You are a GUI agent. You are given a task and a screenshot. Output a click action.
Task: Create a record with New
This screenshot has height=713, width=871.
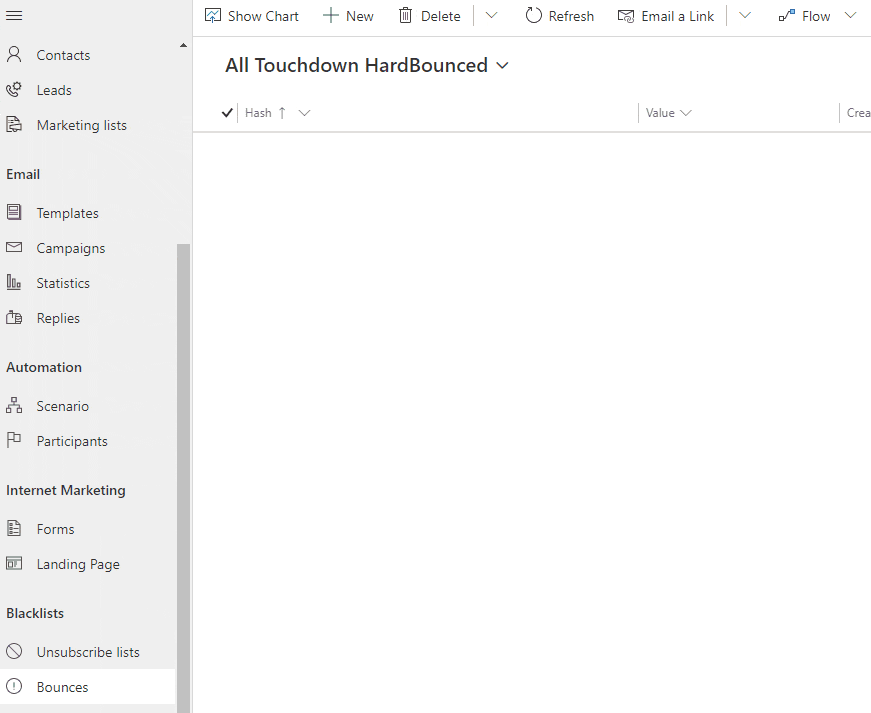[x=347, y=15]
